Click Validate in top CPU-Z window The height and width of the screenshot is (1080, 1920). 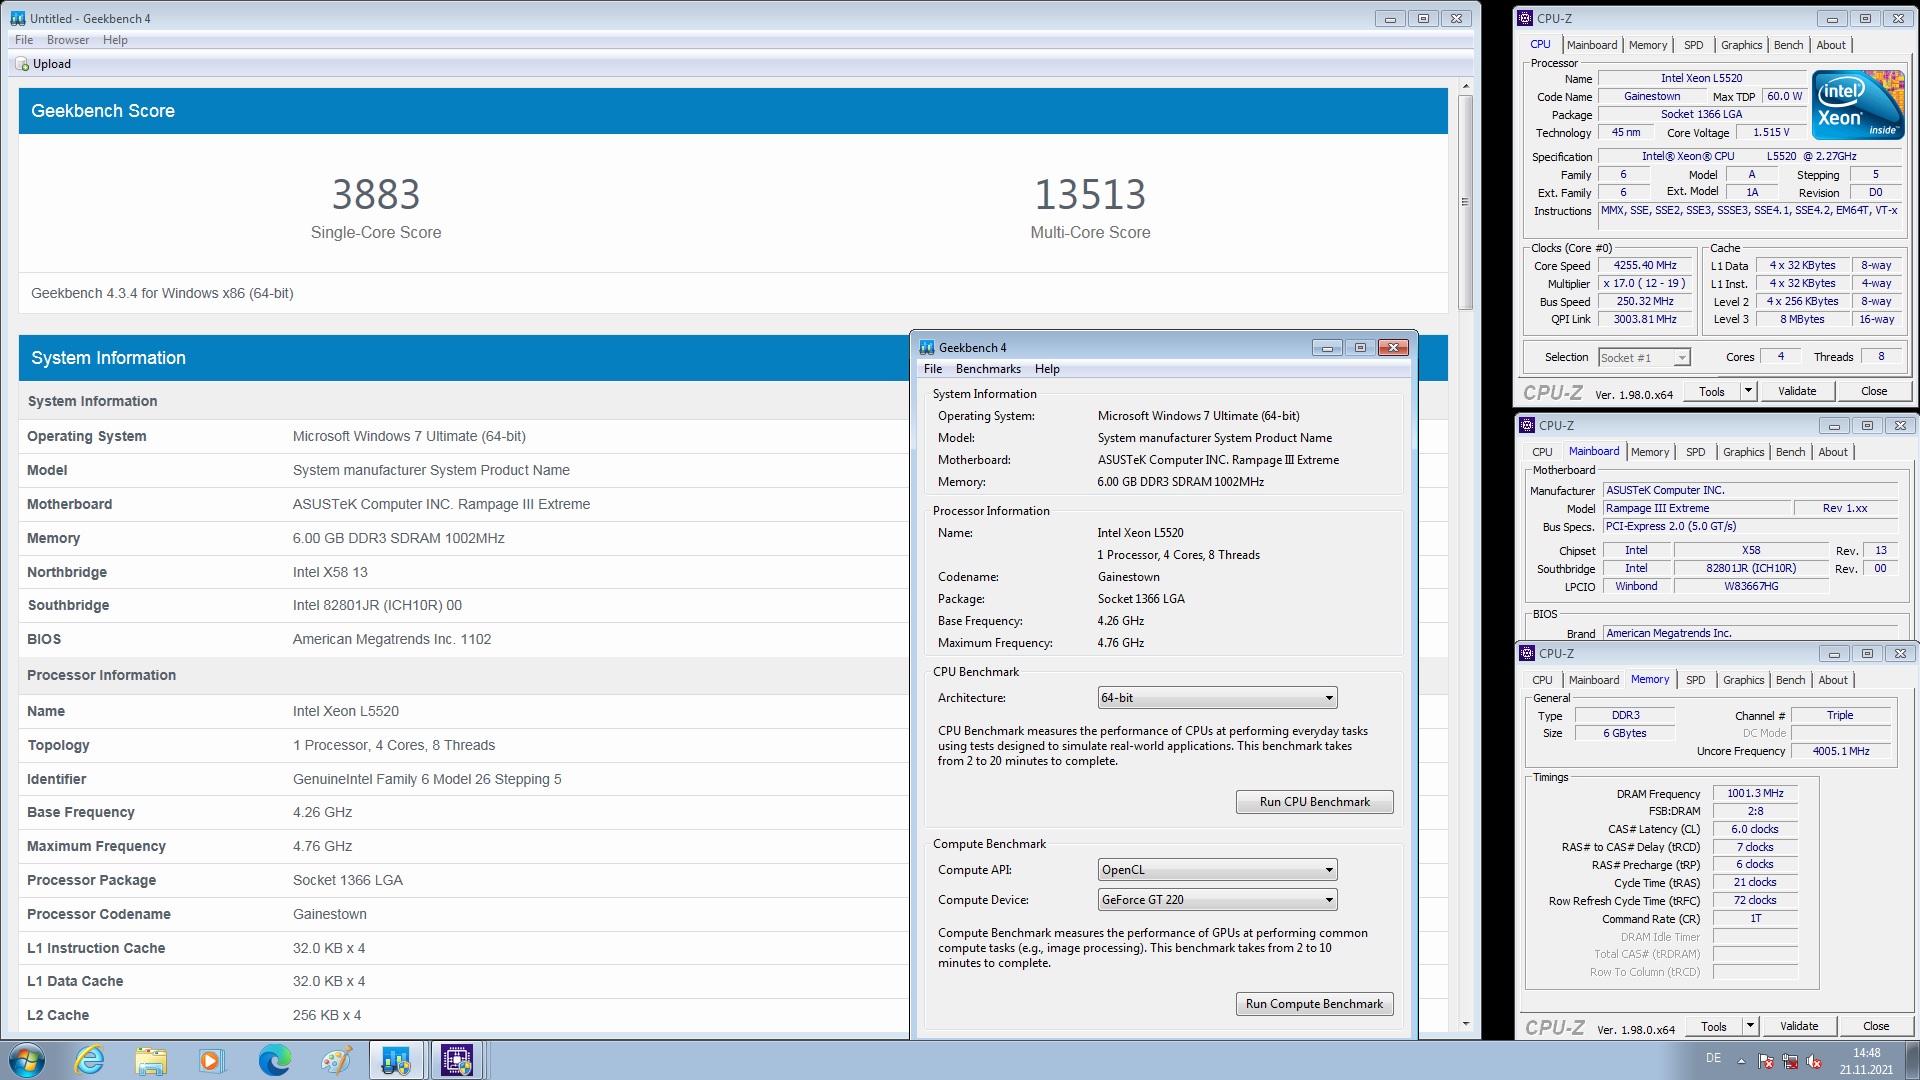tap(1797, 391)
